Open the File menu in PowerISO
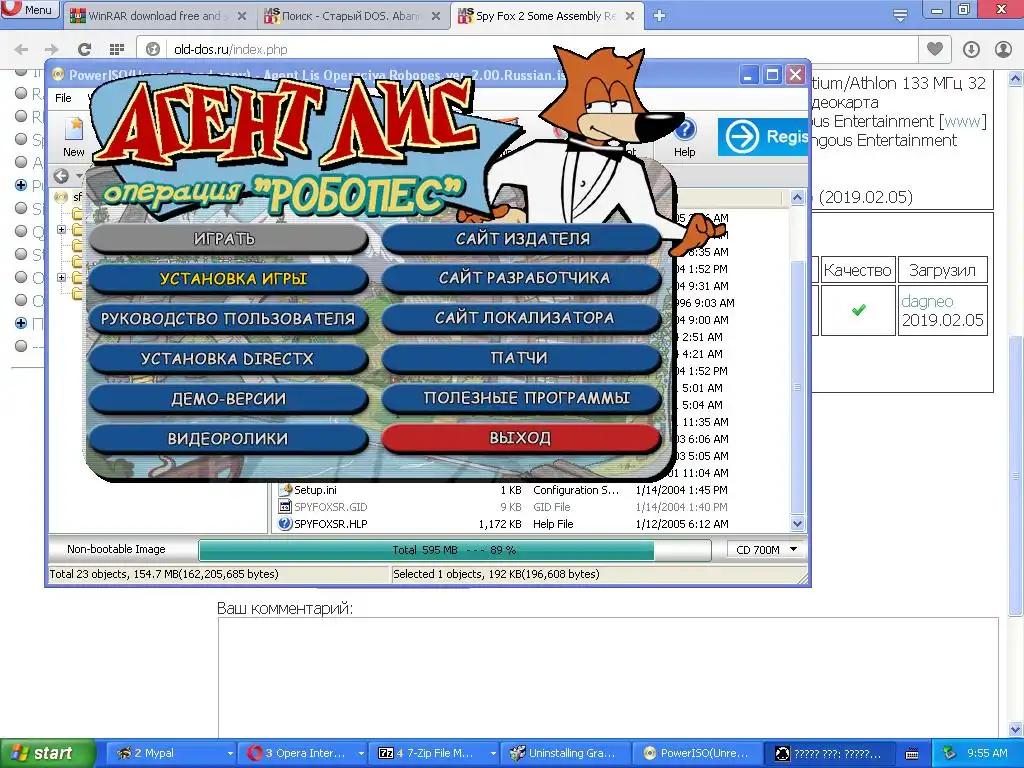Screen dimensions: 1024x768 [x=63, y=98]
